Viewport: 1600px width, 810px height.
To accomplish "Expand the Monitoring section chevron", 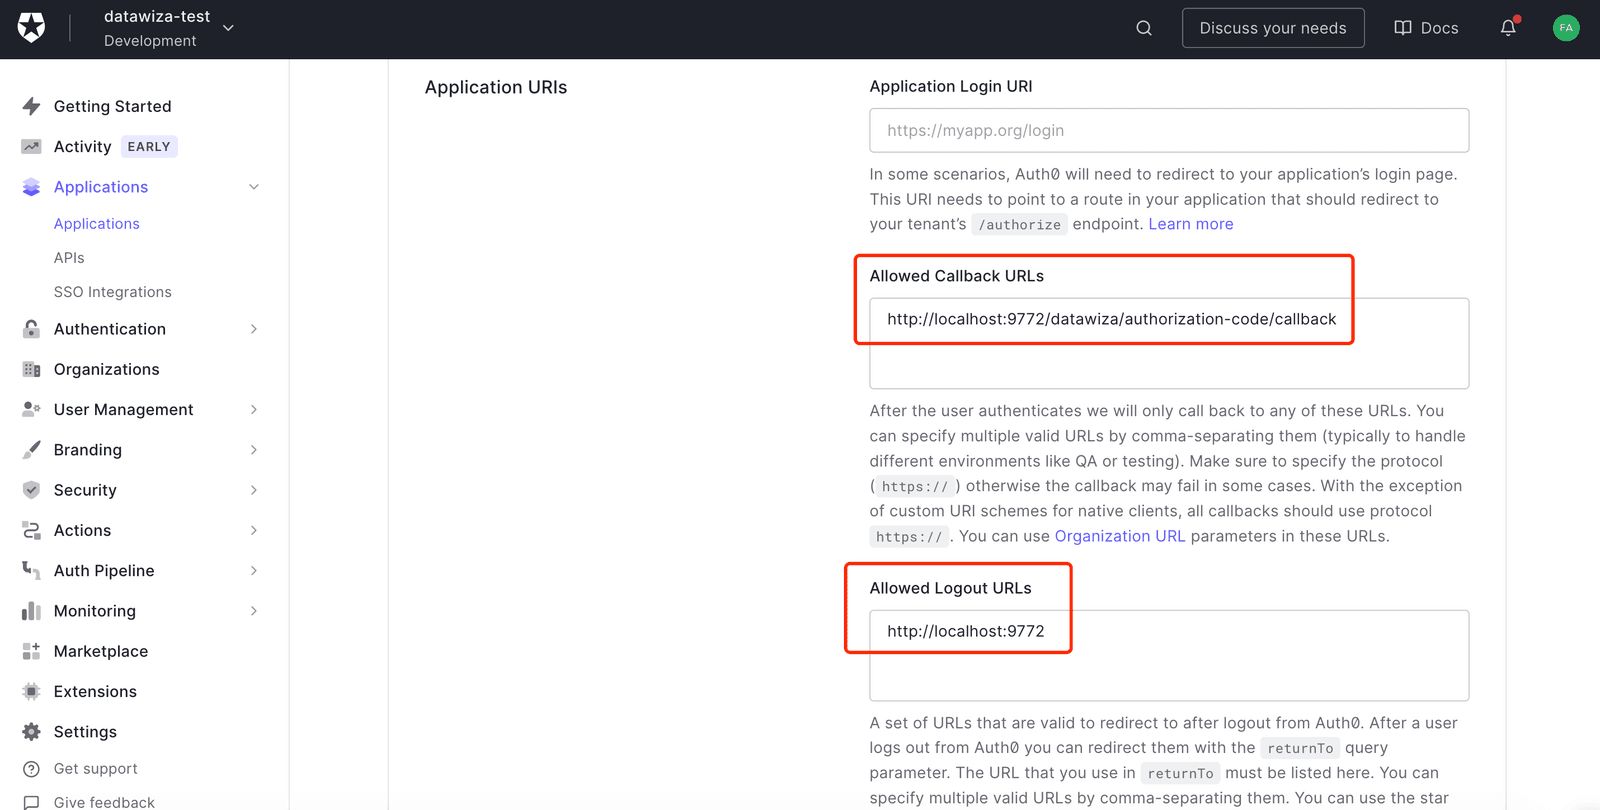I will [x=254, y=611].
